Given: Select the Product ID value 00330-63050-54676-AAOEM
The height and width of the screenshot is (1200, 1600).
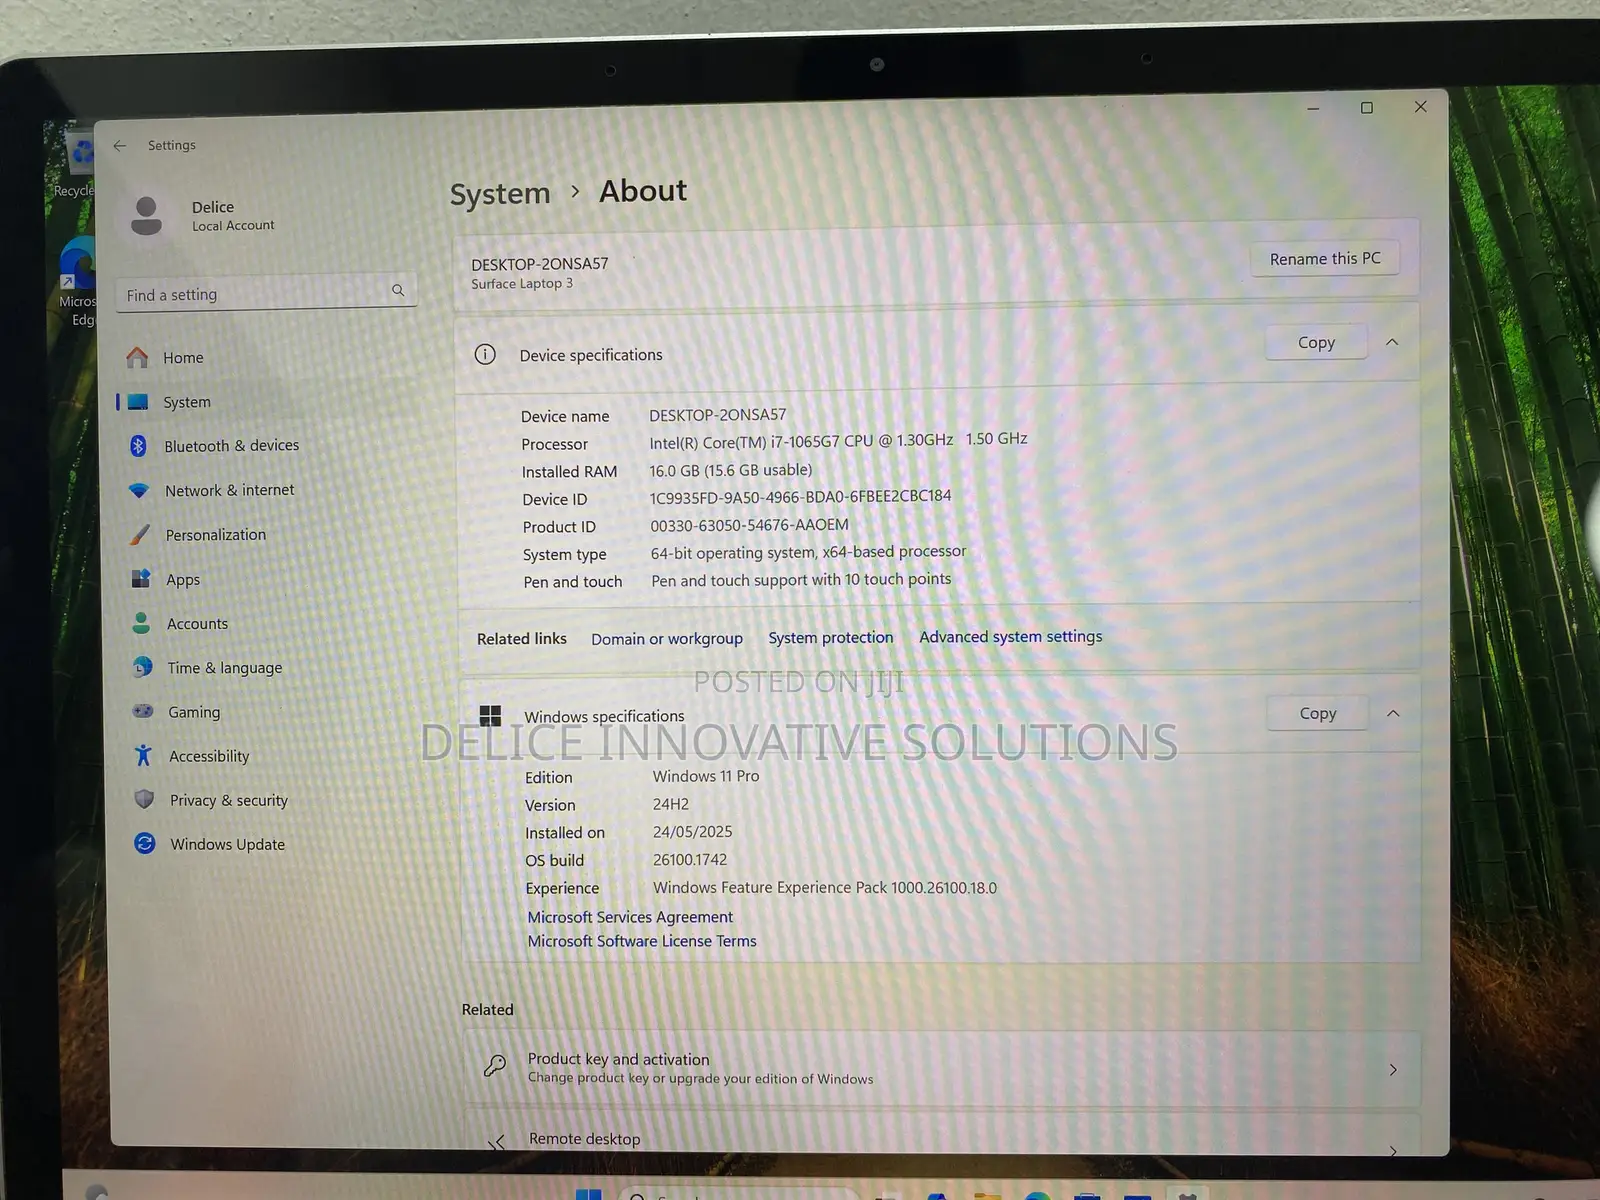Looking at the screenshot, I should coord(749,526).
